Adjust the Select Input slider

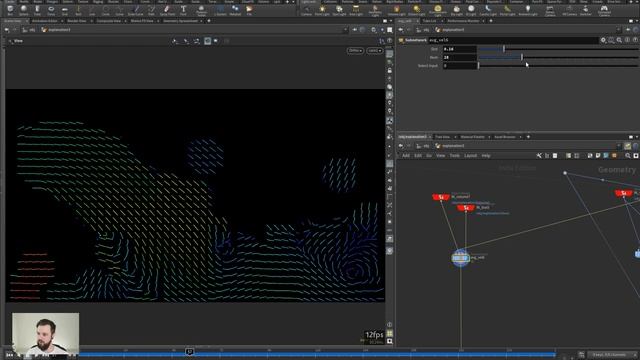558,65
